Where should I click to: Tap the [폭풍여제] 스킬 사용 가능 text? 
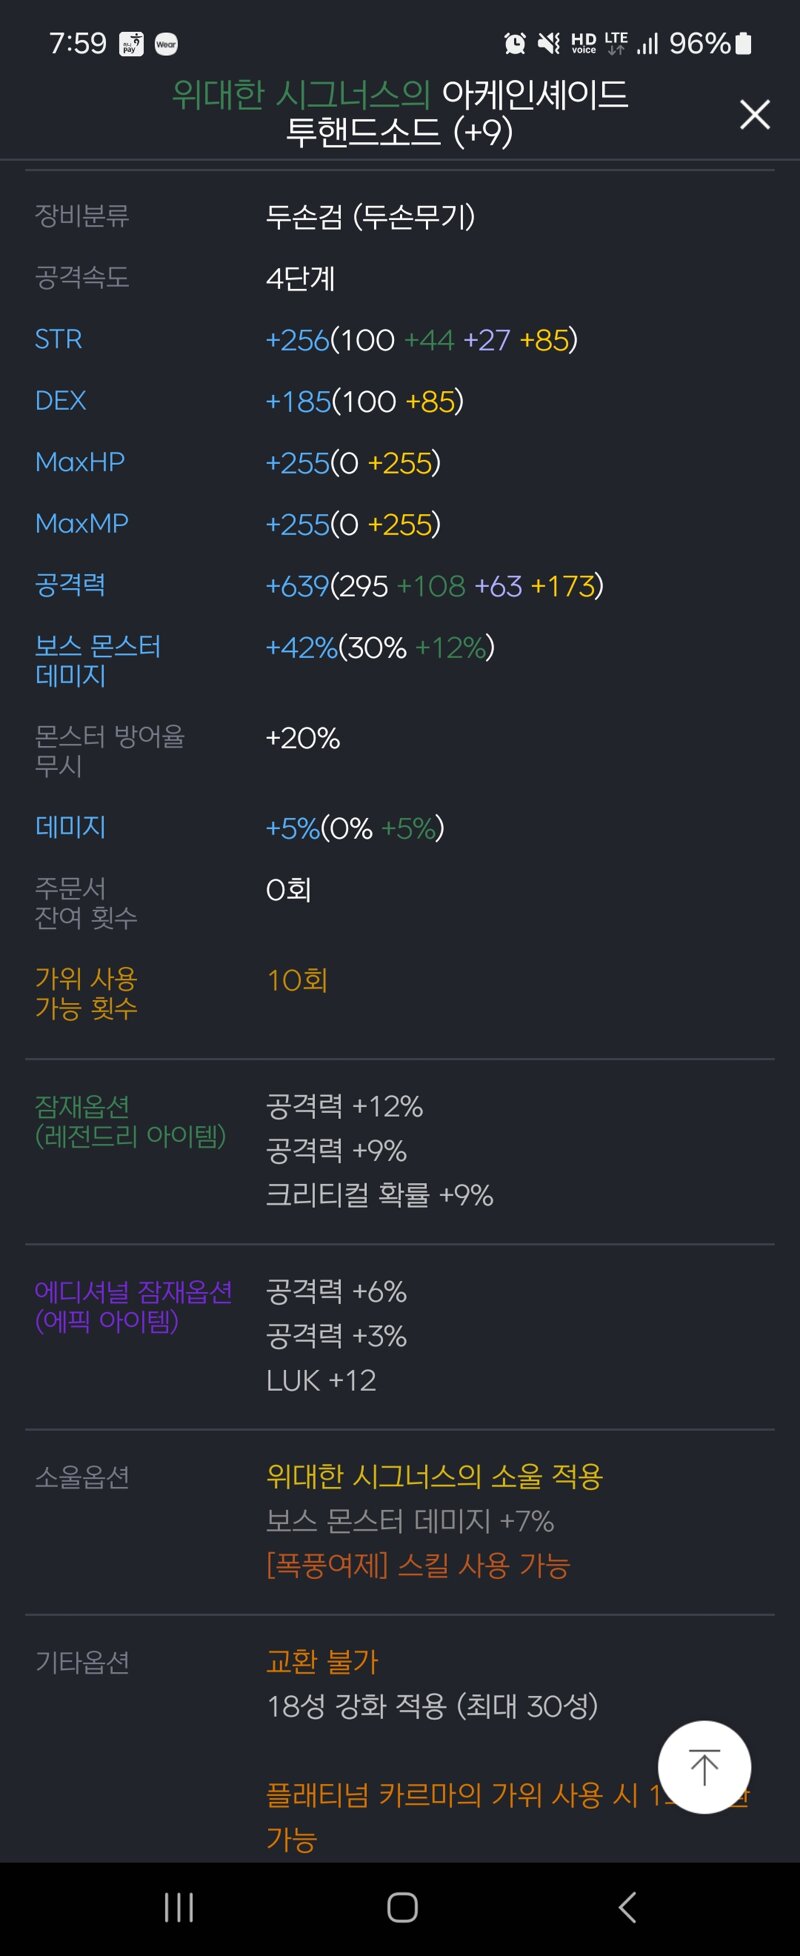tap(417, 1565)
